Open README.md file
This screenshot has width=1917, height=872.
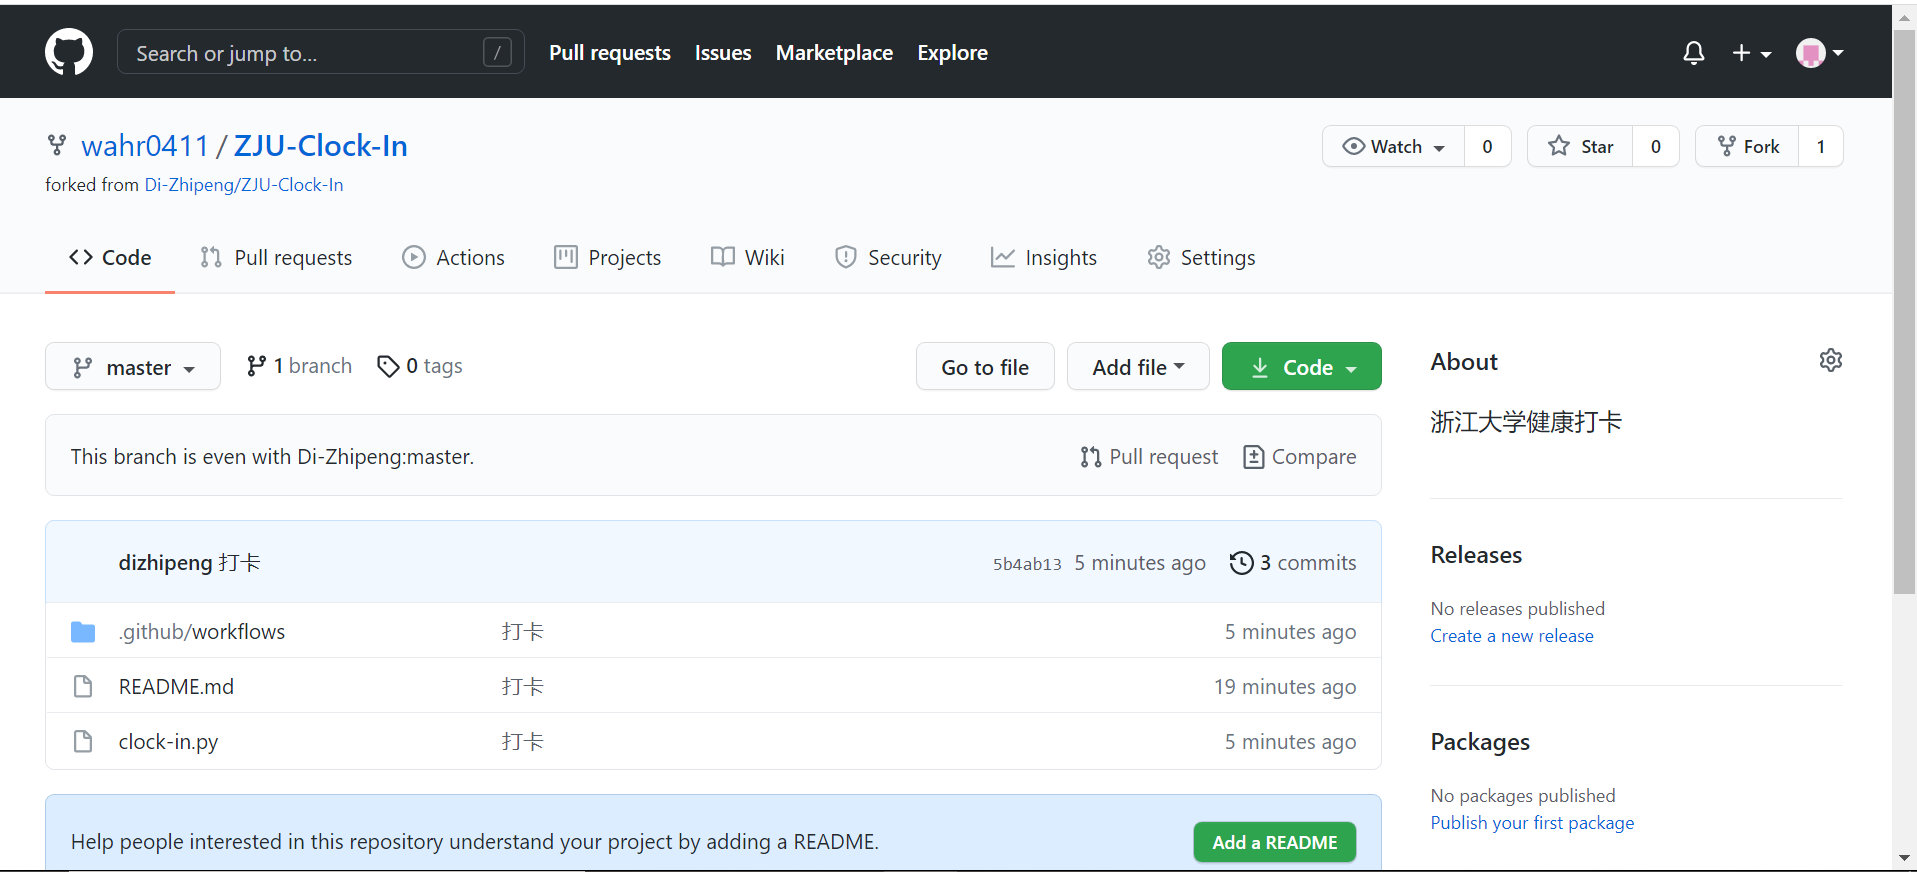coord(176,687)
